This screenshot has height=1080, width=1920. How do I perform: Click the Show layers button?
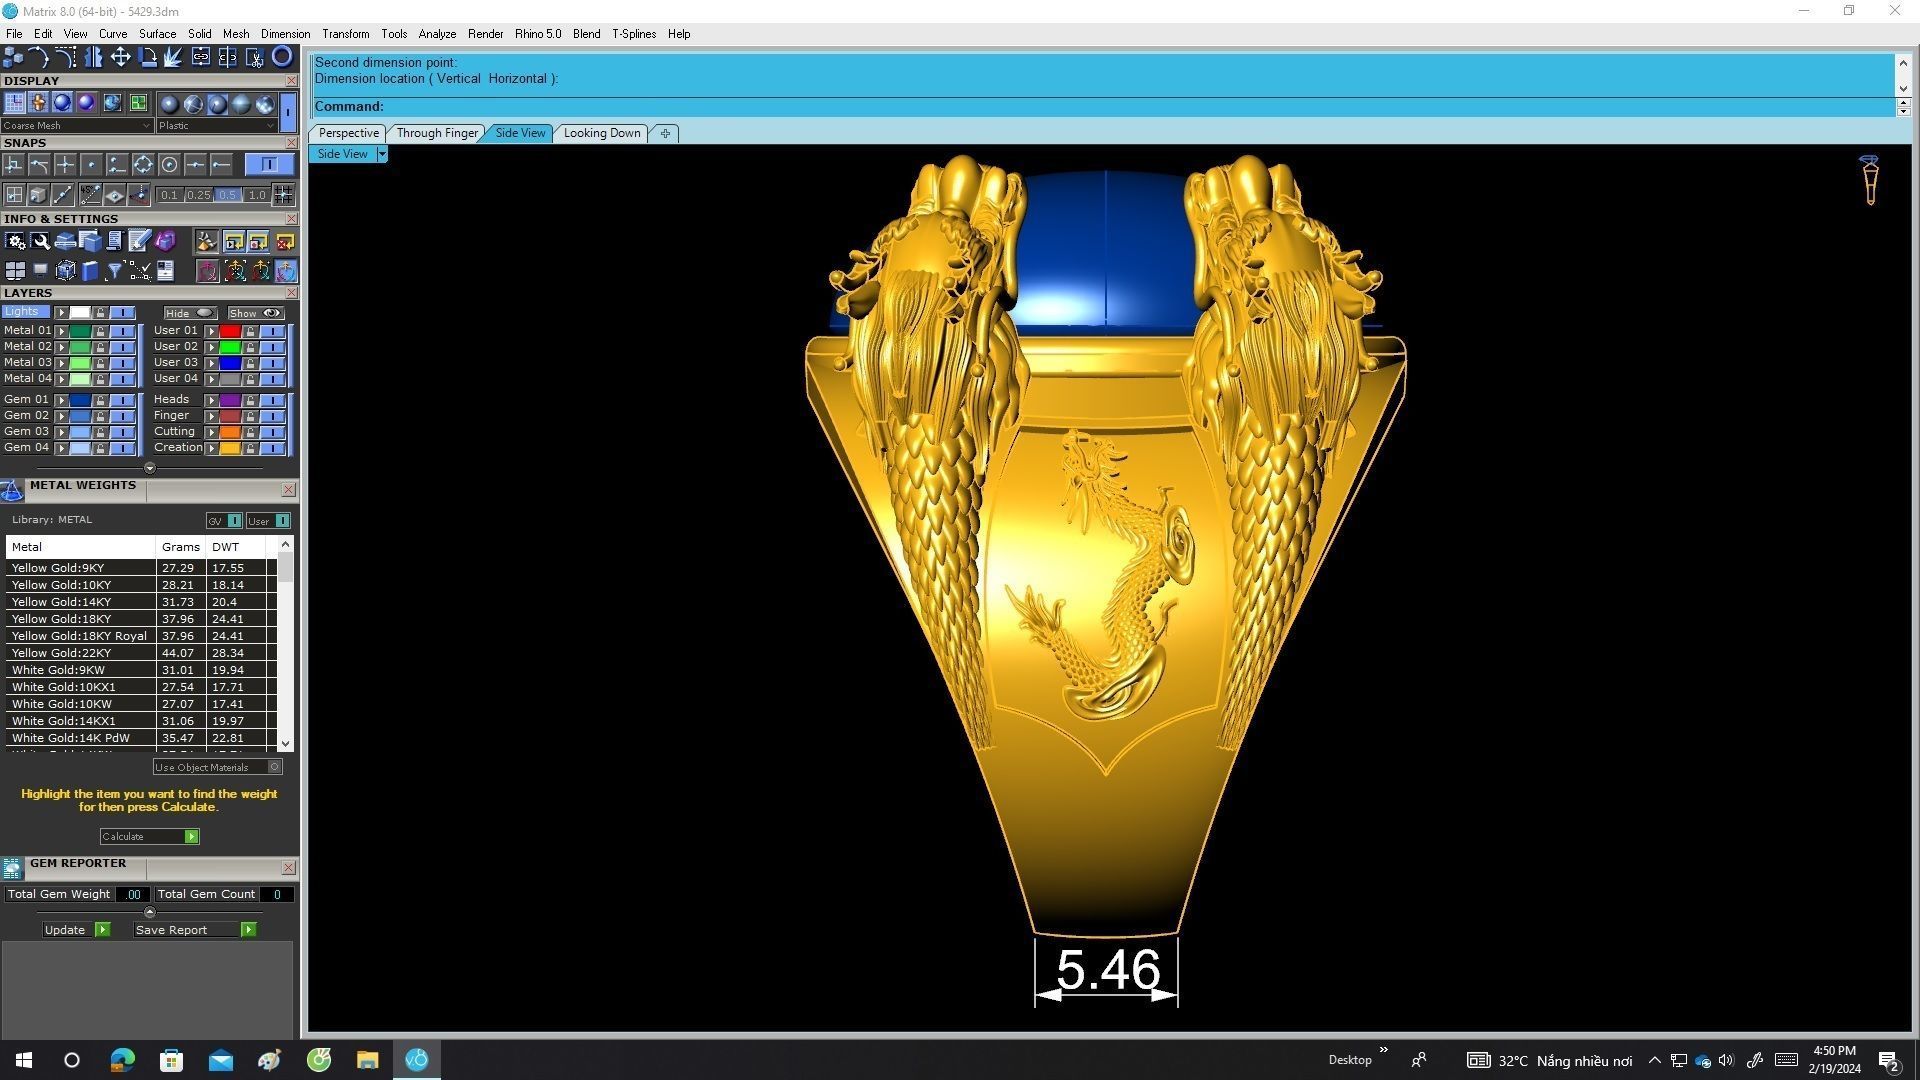point(255,313)
